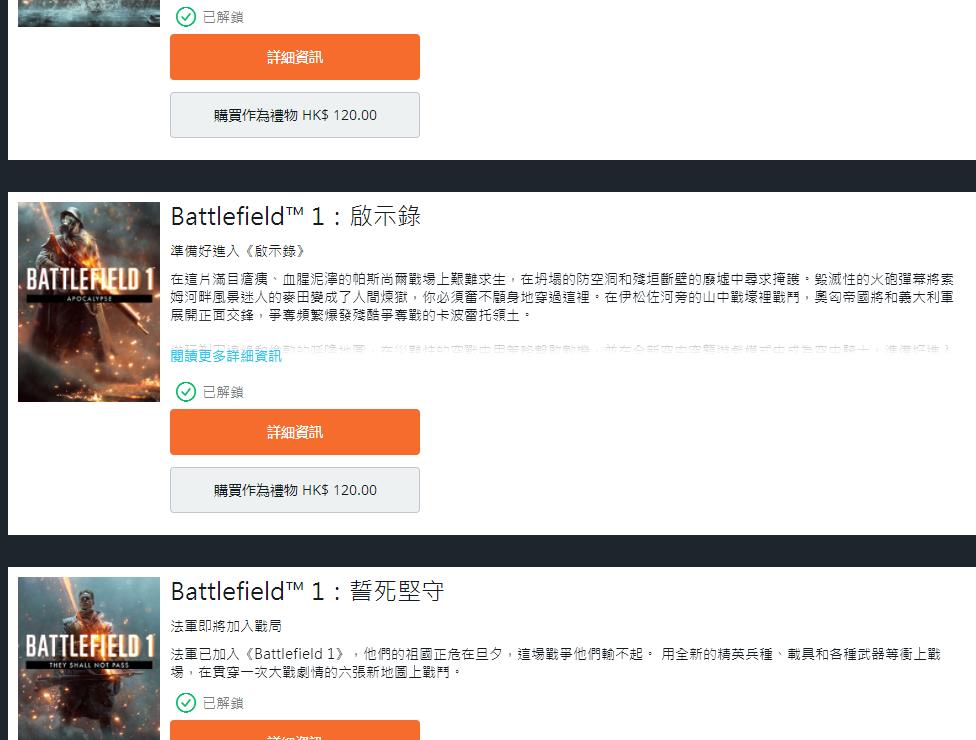Click the 詳細資訊 button for 啟示錄
The width and height of the screenshot is (976, 740).
pos(294,432)
